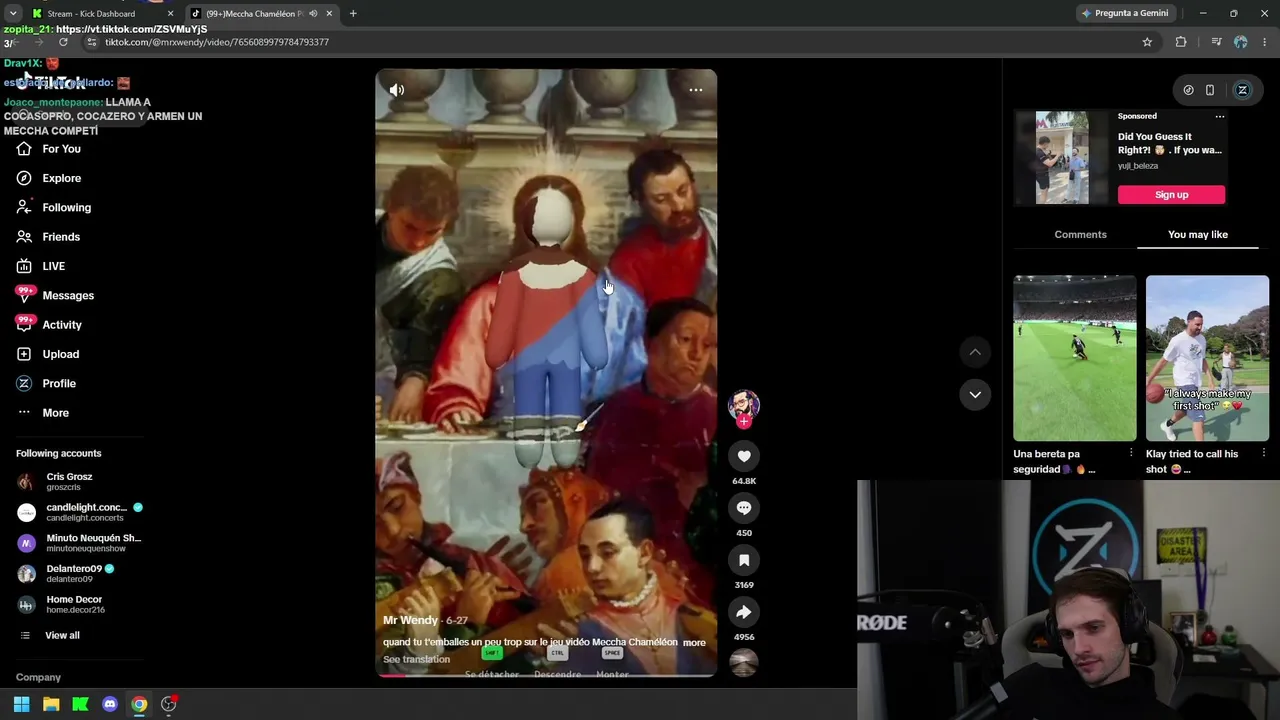The height and width of the screenshot is (720, 1280).
Task: Go to previous video with up chevron
Action: tap(975, 352)
